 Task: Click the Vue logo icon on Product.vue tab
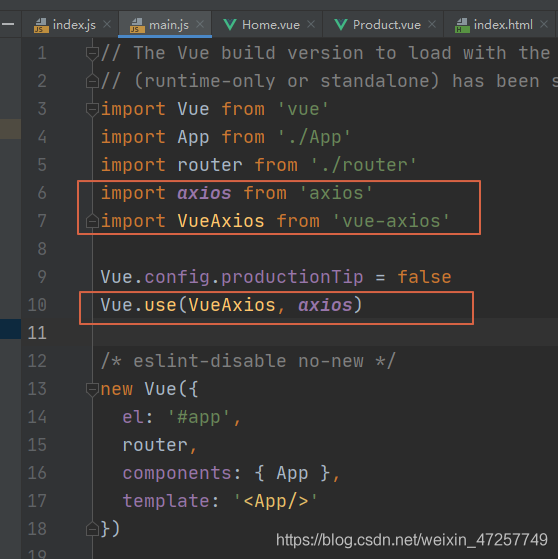click(341, 25)
